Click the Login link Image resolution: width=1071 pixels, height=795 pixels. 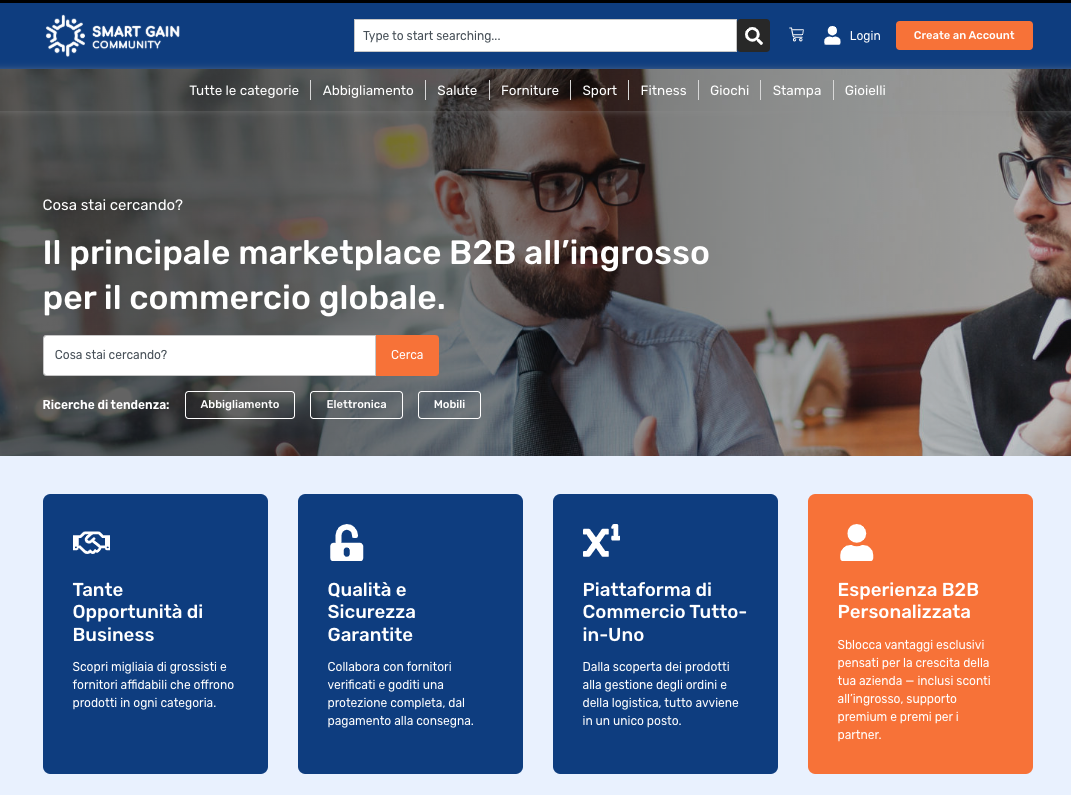coord(865,36)
